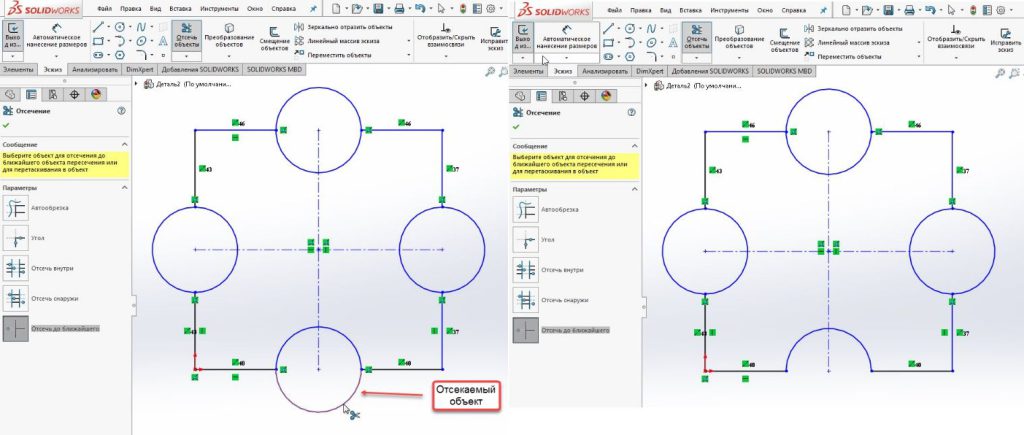Select Corner Rectangle tool in left window
1024x435 pixels.
click(x=98, y=41)
